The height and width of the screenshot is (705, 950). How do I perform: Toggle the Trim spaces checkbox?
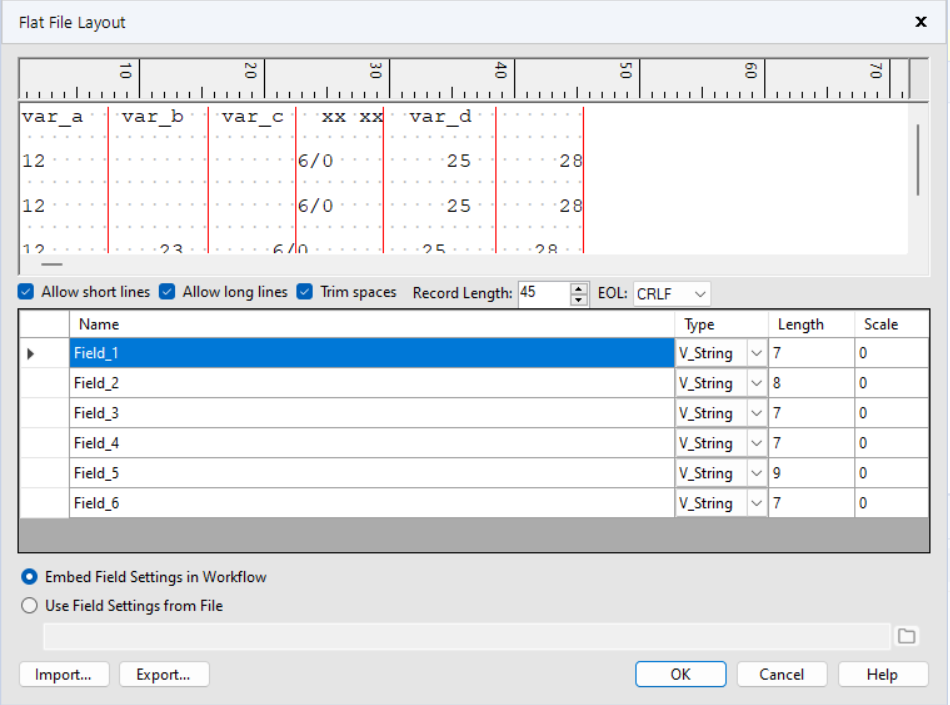(x=304, y=292)
